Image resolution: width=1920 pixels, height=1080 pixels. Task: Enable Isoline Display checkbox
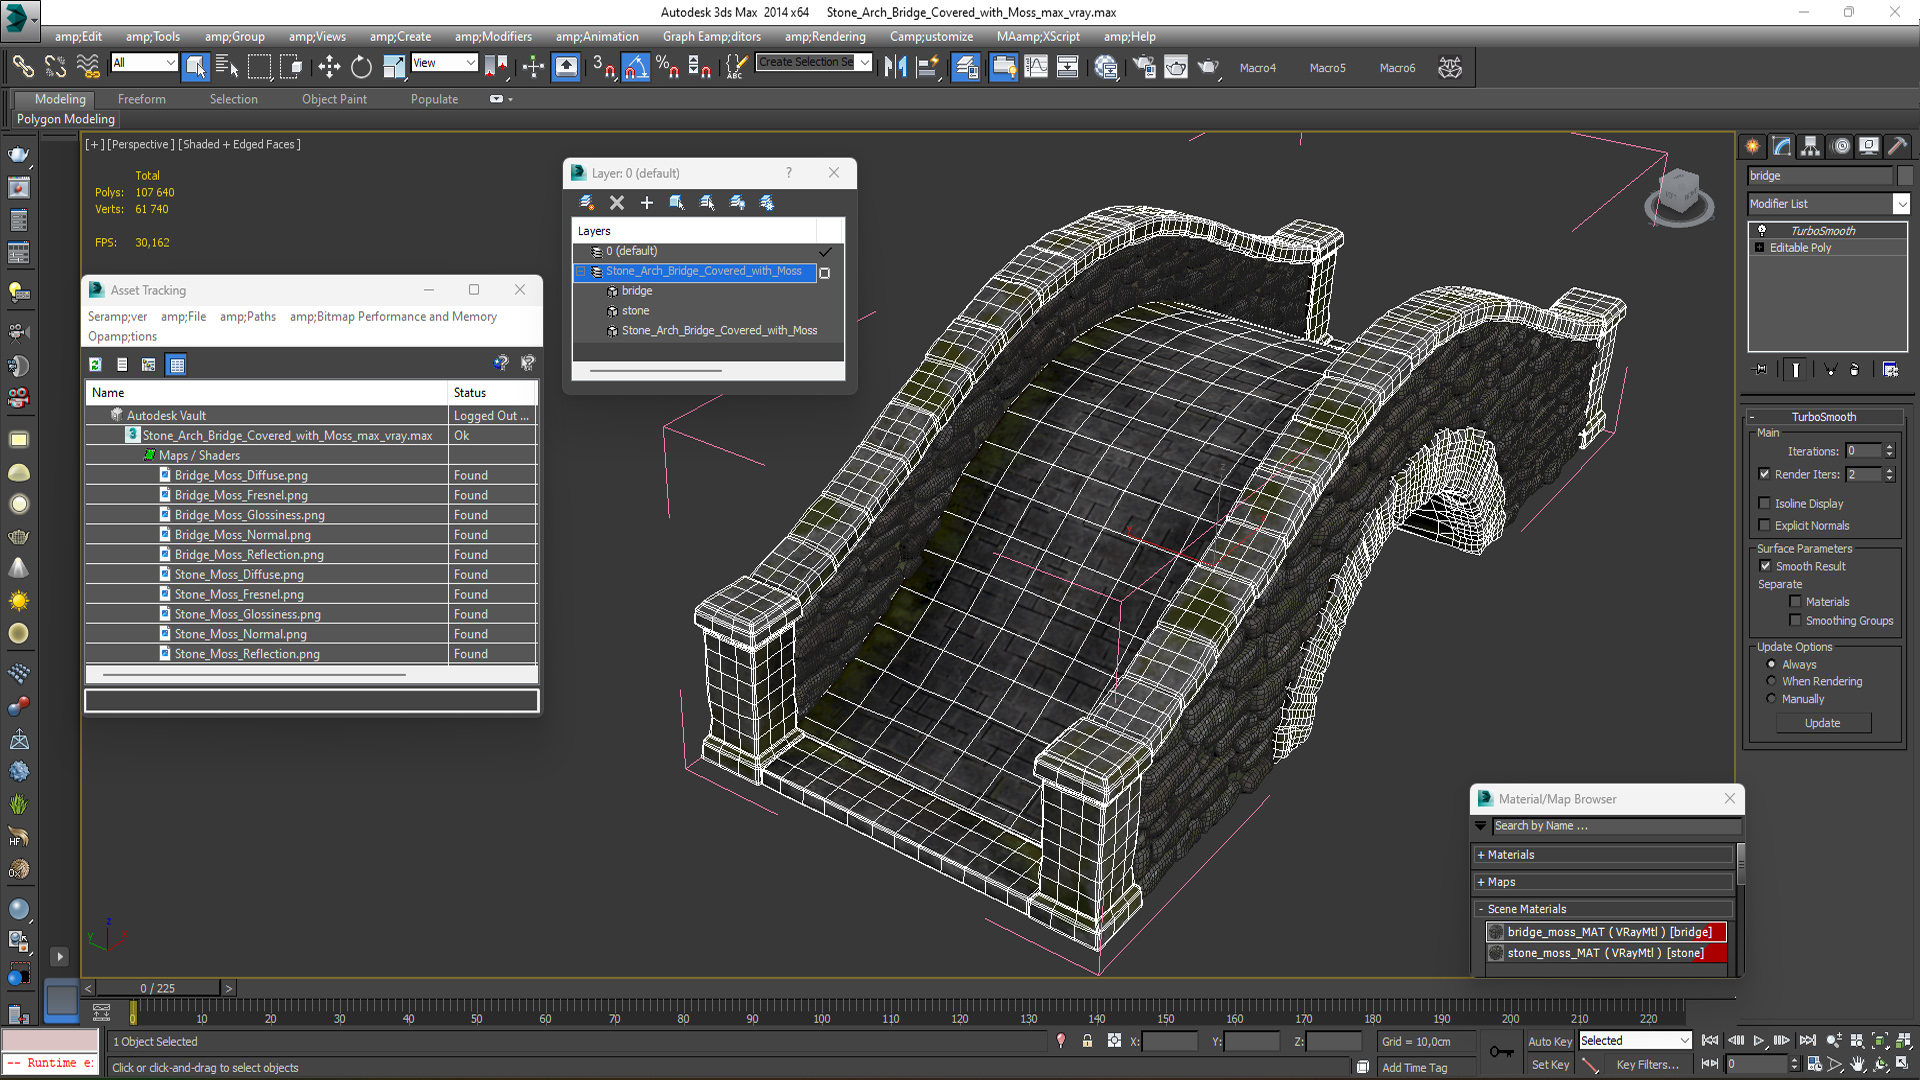1765,503
